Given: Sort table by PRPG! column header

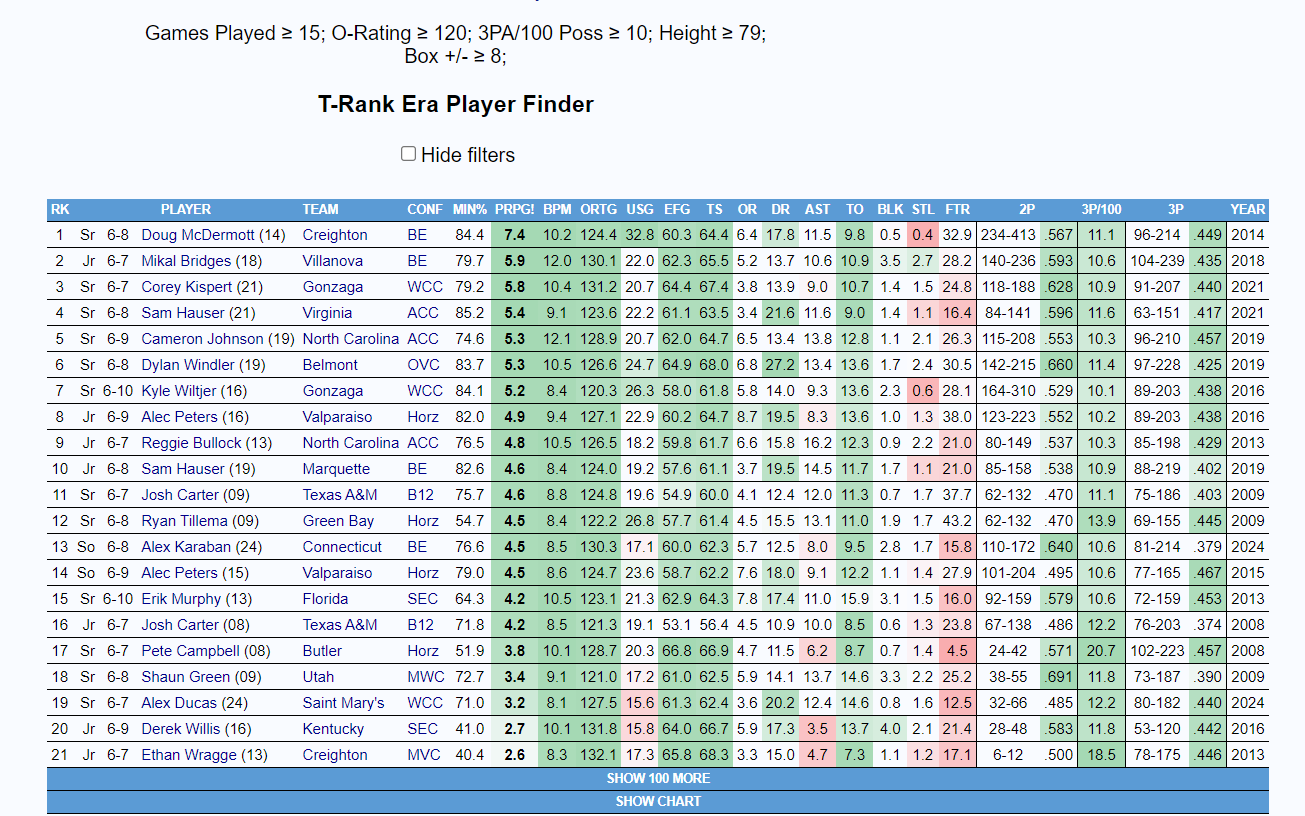Looking at the screenshot, I should [x=514, y=209].
